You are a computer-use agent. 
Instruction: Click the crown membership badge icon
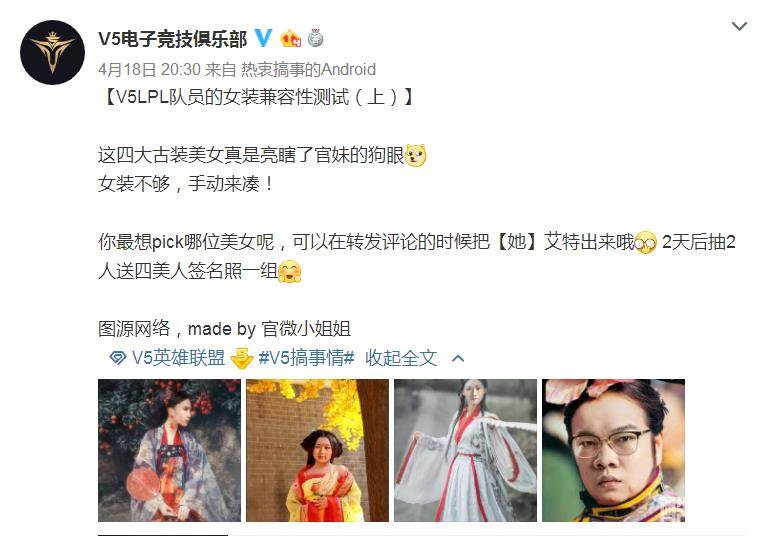pos(290,38)
